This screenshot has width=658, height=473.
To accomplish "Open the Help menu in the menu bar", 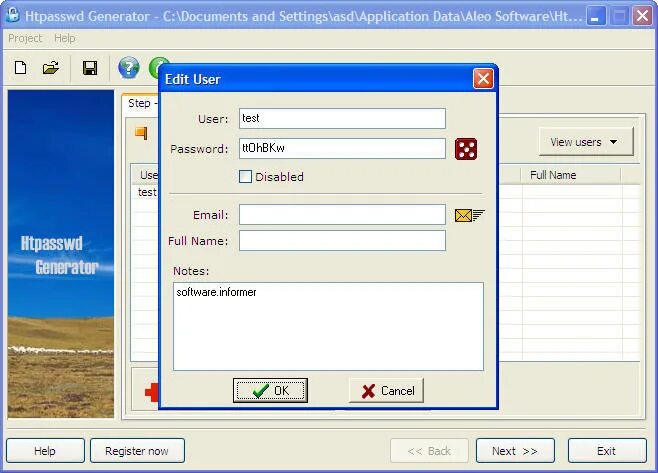I will [65, 38].
